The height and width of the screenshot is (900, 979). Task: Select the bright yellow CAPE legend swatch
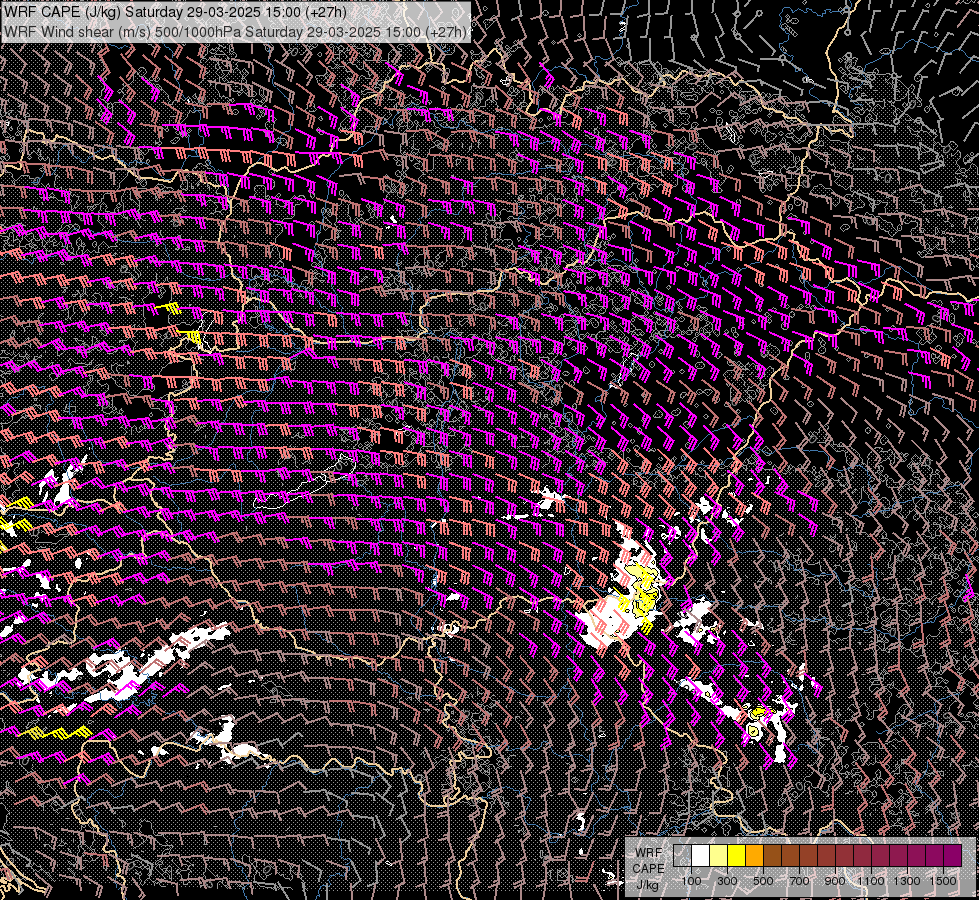coord(737,855)
